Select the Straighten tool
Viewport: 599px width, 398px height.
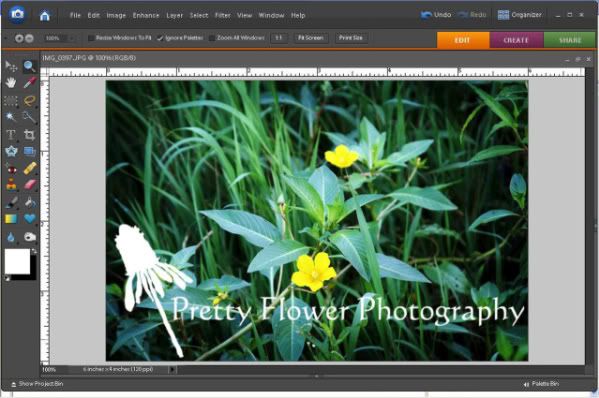[29, 151]
